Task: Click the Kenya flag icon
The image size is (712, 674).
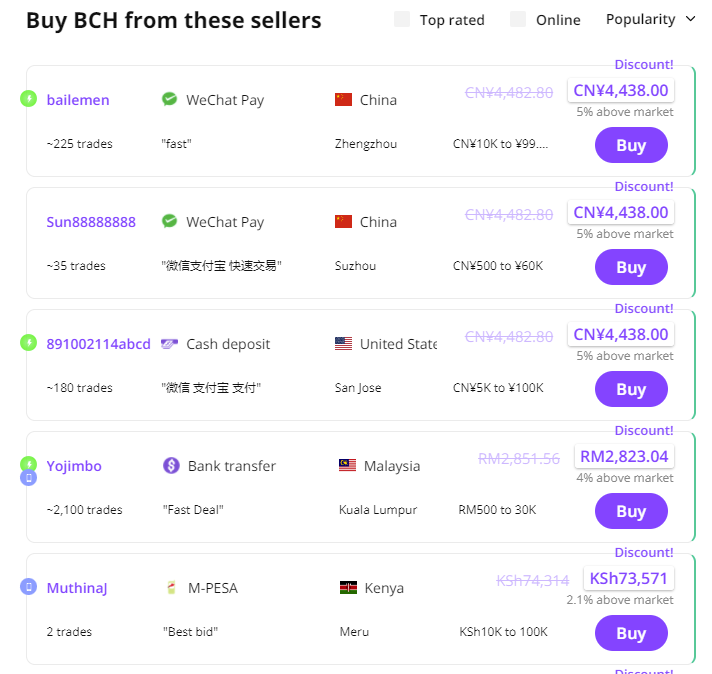Action: (x=348, y=588)
